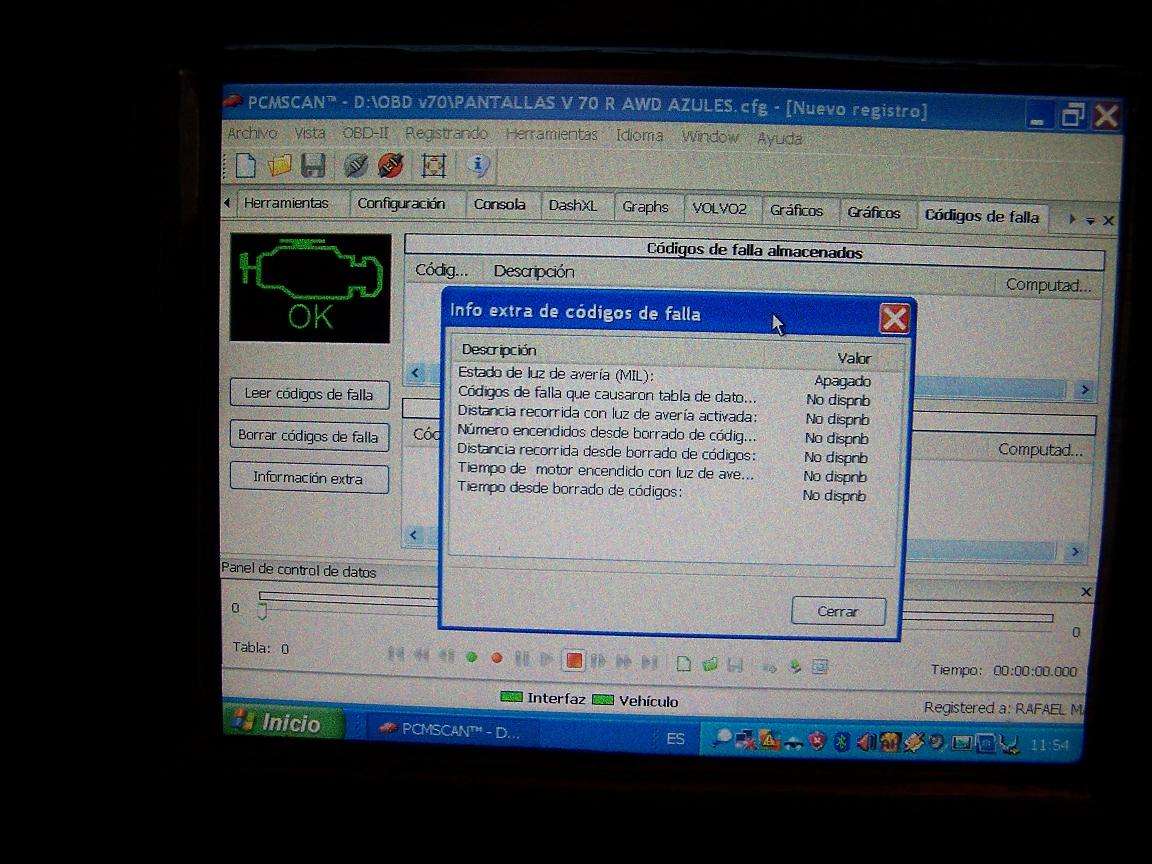The width and height of the screenshot is (1152, 864).
Task: Open the Vista menu
Action: coord(309,134)
